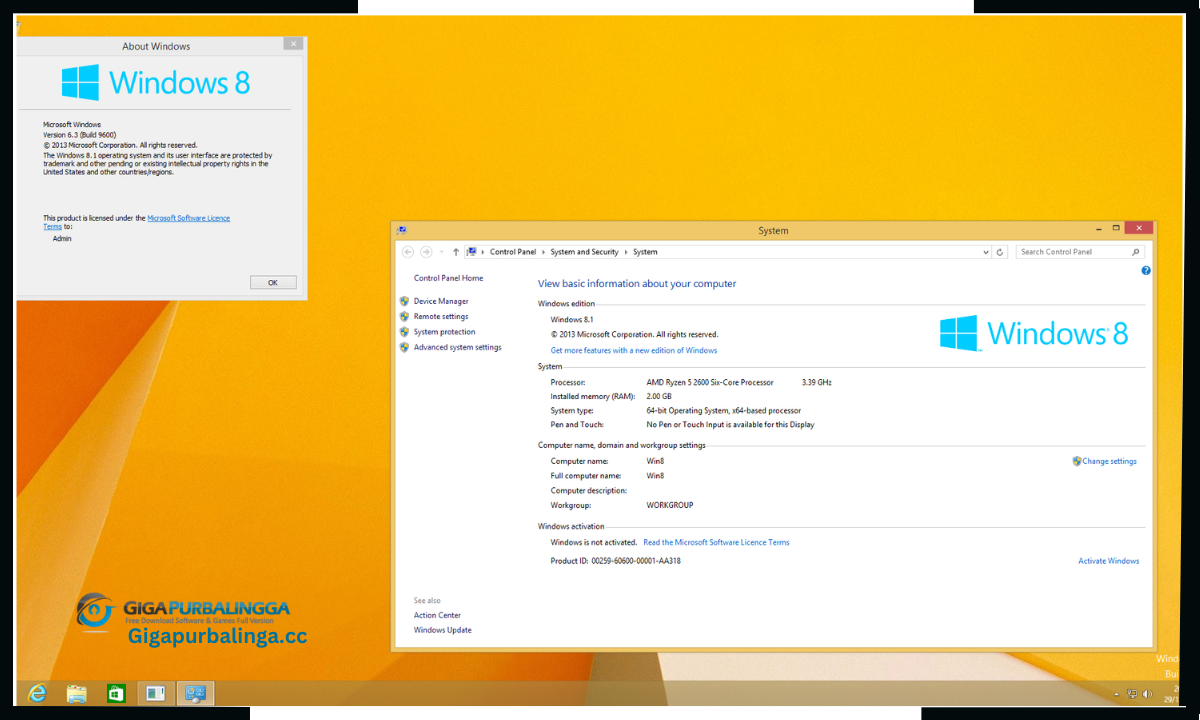The width and height of the screenshot is (1200, 720).
Task: Click the Windows 8 logo in System window
Action: tap(1034, 333)
